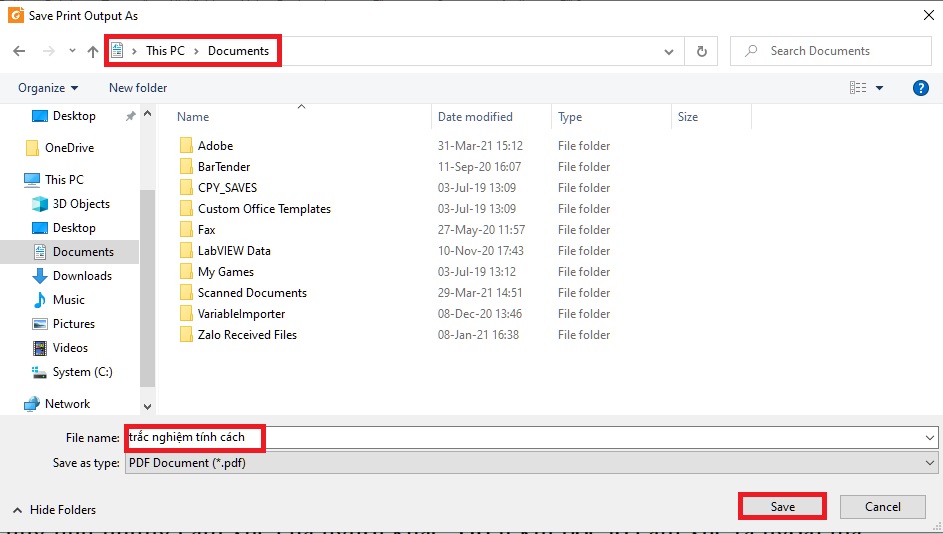Click the pin icon next to Desktop

pos(130,116)
